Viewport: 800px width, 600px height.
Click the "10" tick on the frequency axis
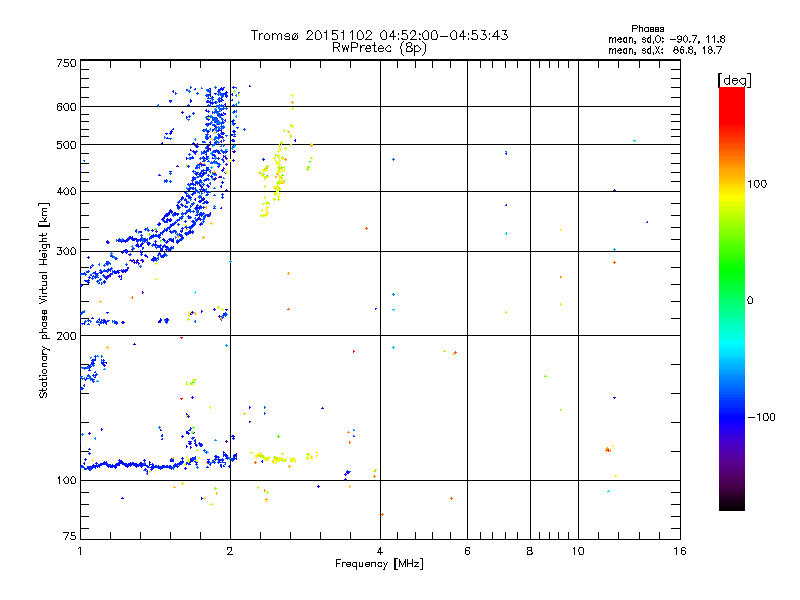pyautogui.click(x=578, y=551)
